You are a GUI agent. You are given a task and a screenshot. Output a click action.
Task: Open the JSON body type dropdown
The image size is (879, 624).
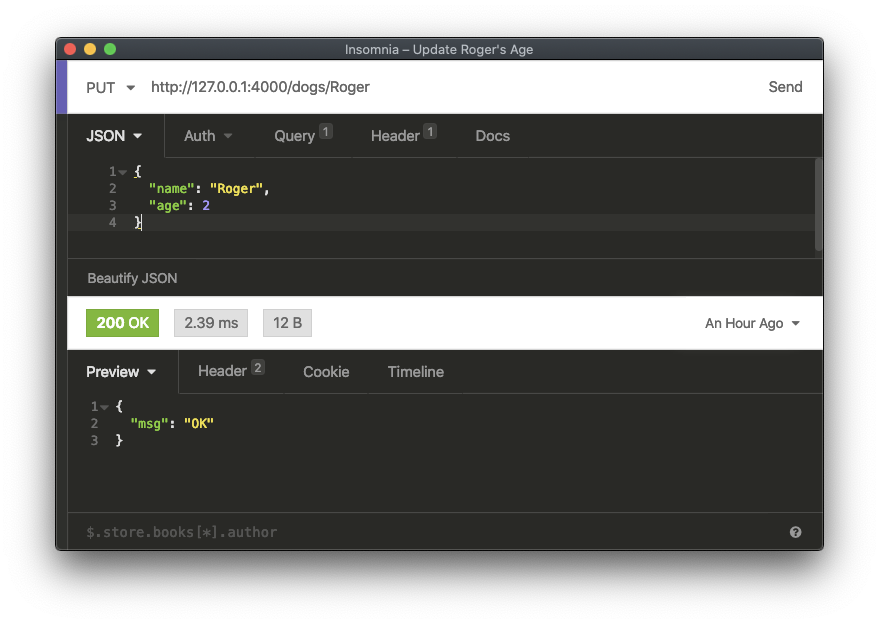tap(114, 136)
